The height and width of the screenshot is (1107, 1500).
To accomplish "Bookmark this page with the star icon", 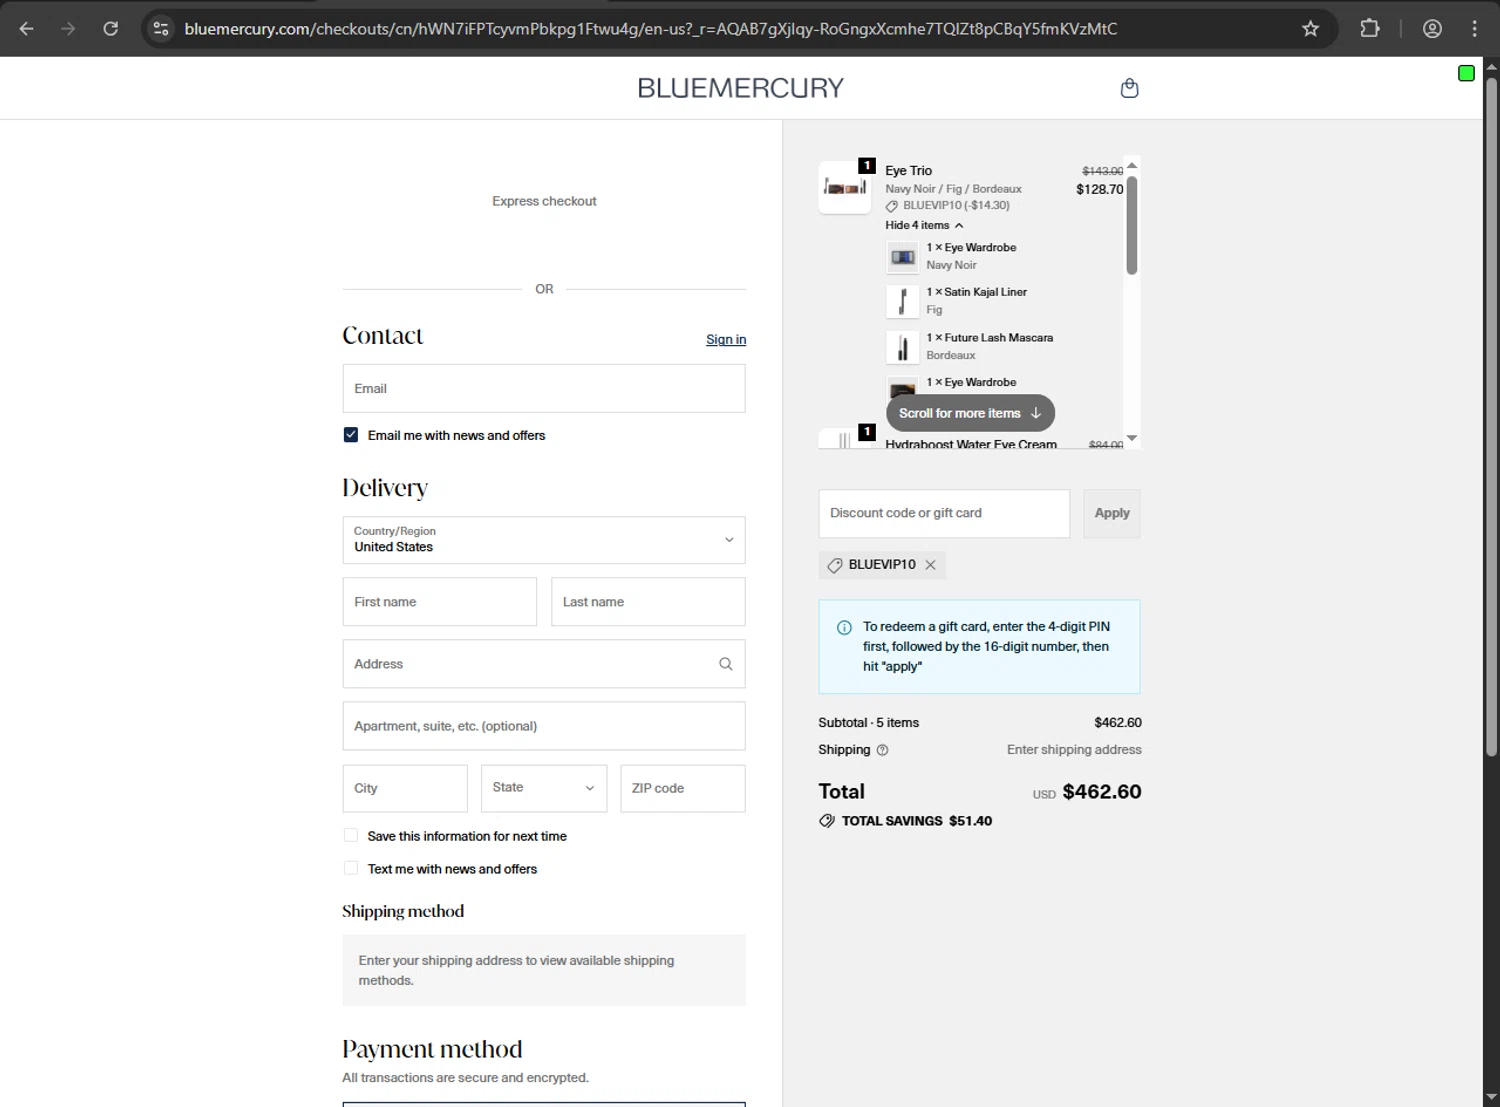I will [1310, 29].
